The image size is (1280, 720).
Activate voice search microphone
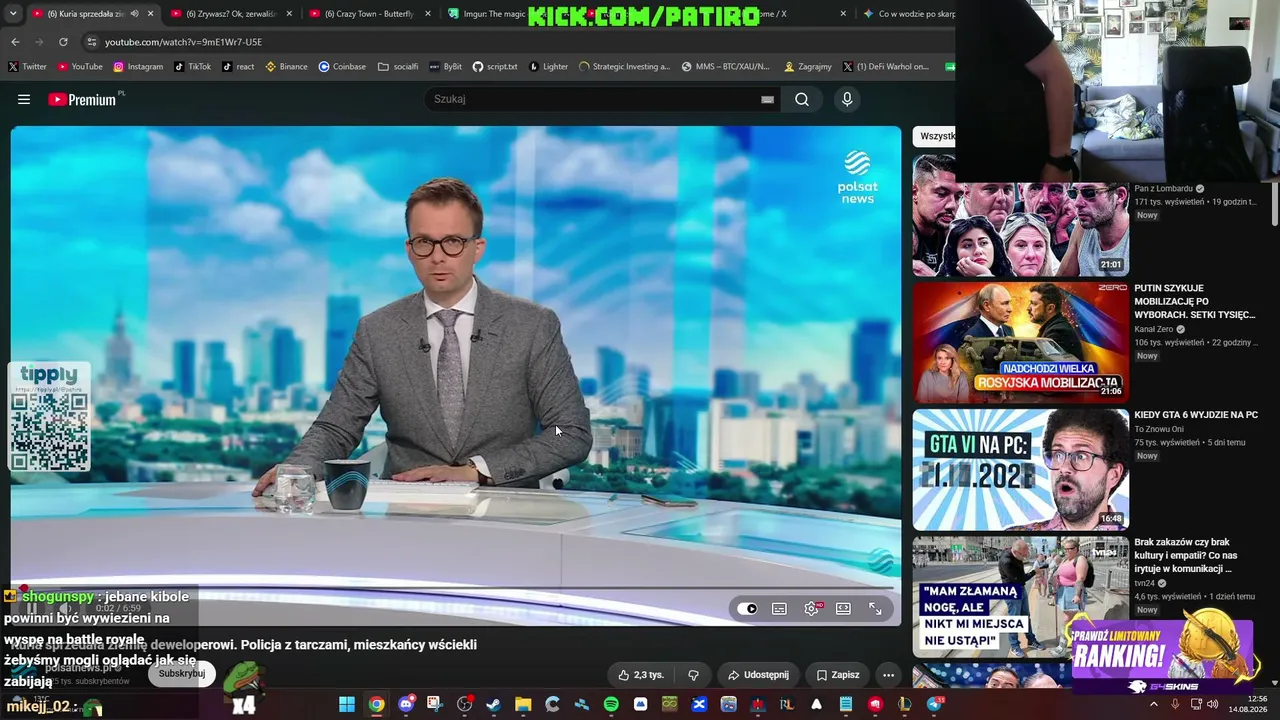click(x=847, y=99)
